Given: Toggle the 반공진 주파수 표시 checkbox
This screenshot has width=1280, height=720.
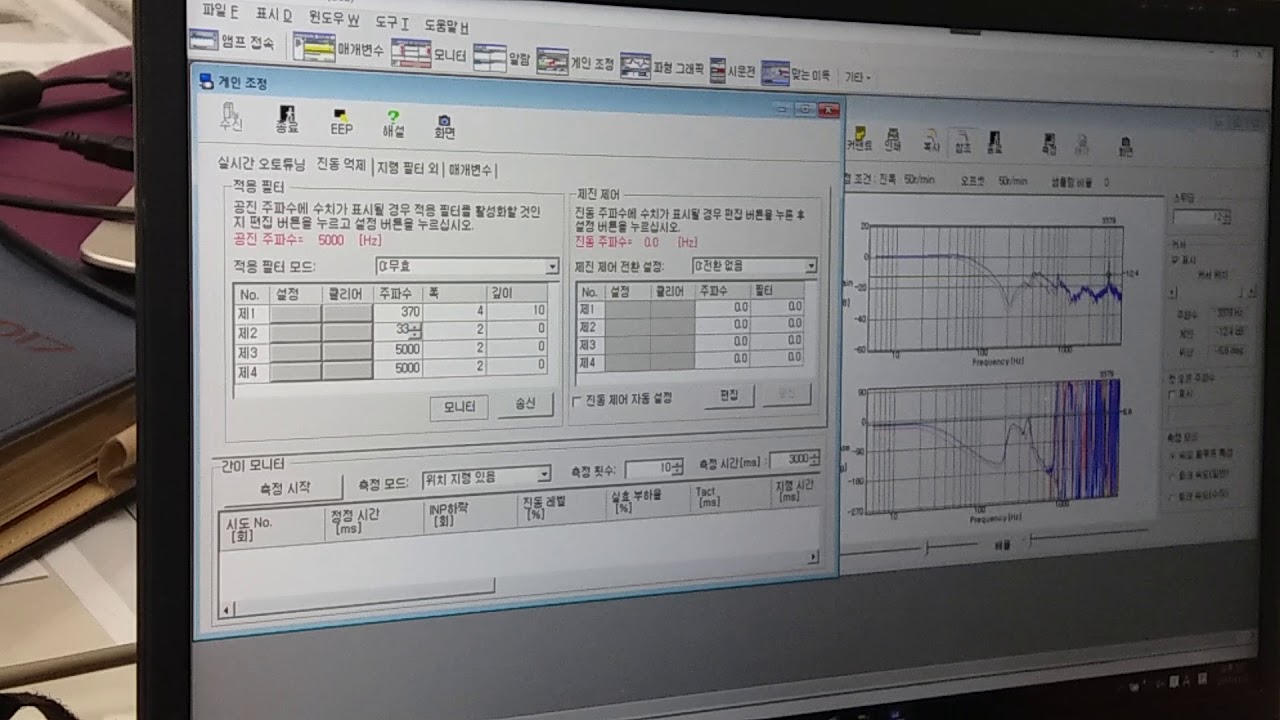Looking at the screenshot, I should [x=1174, y=393].
